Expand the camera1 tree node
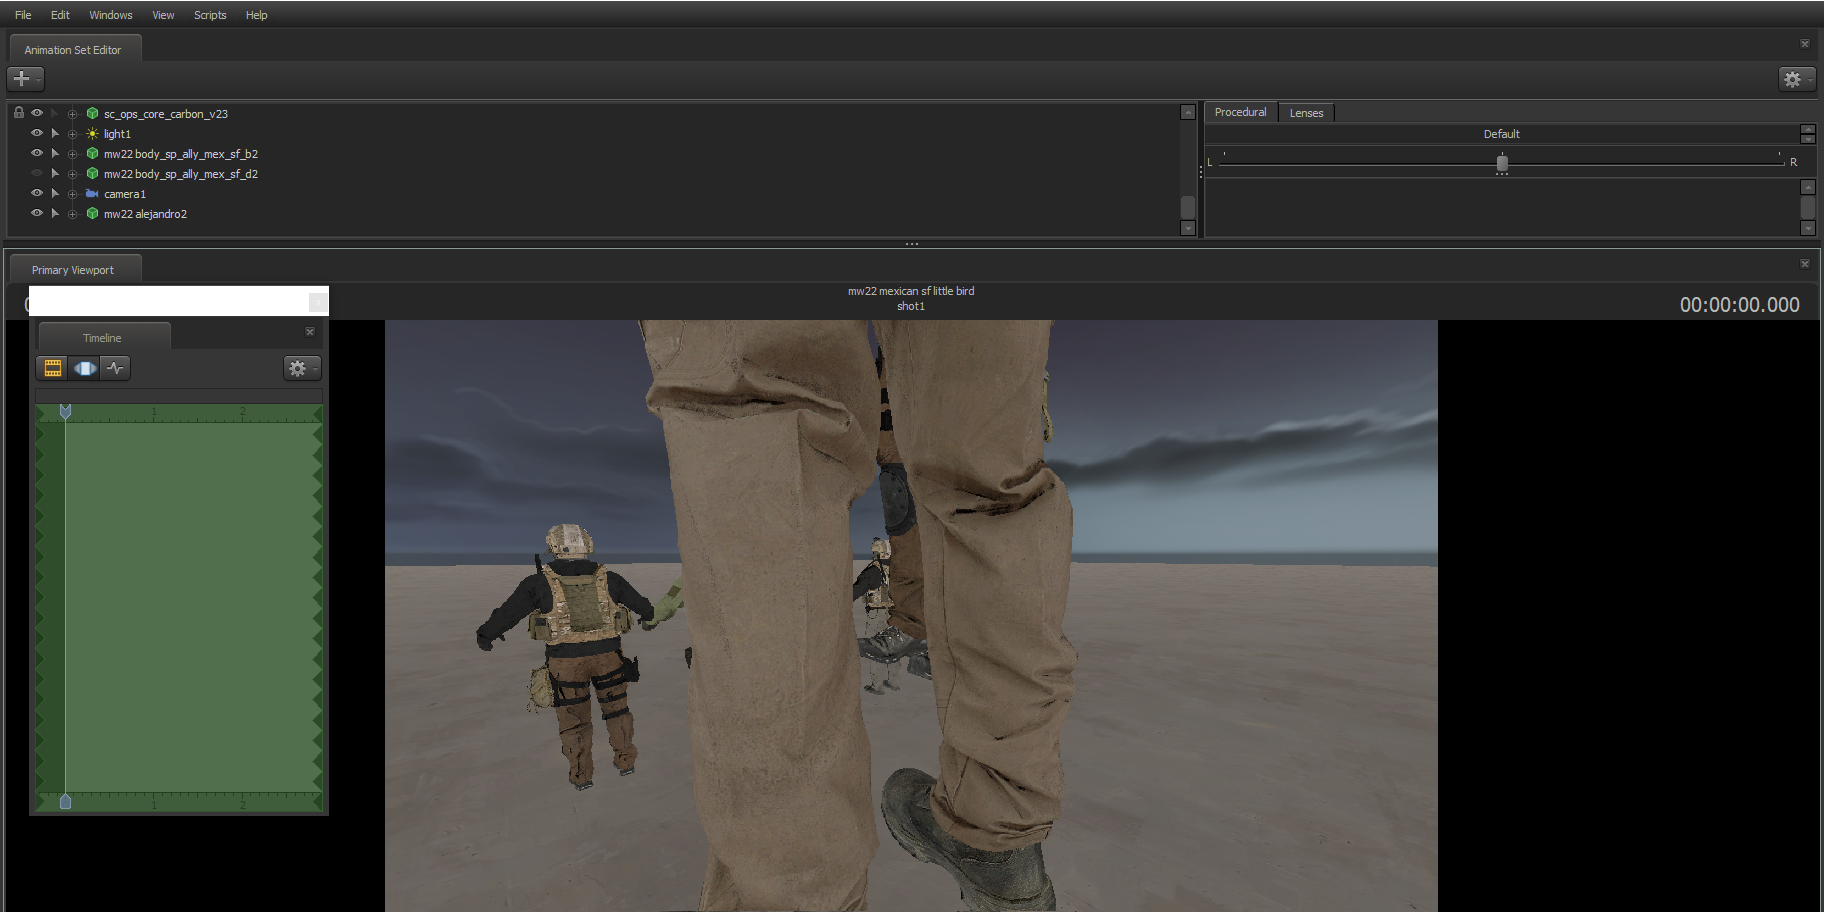Viewport: 1824px width, 912px height. point(72,193)
